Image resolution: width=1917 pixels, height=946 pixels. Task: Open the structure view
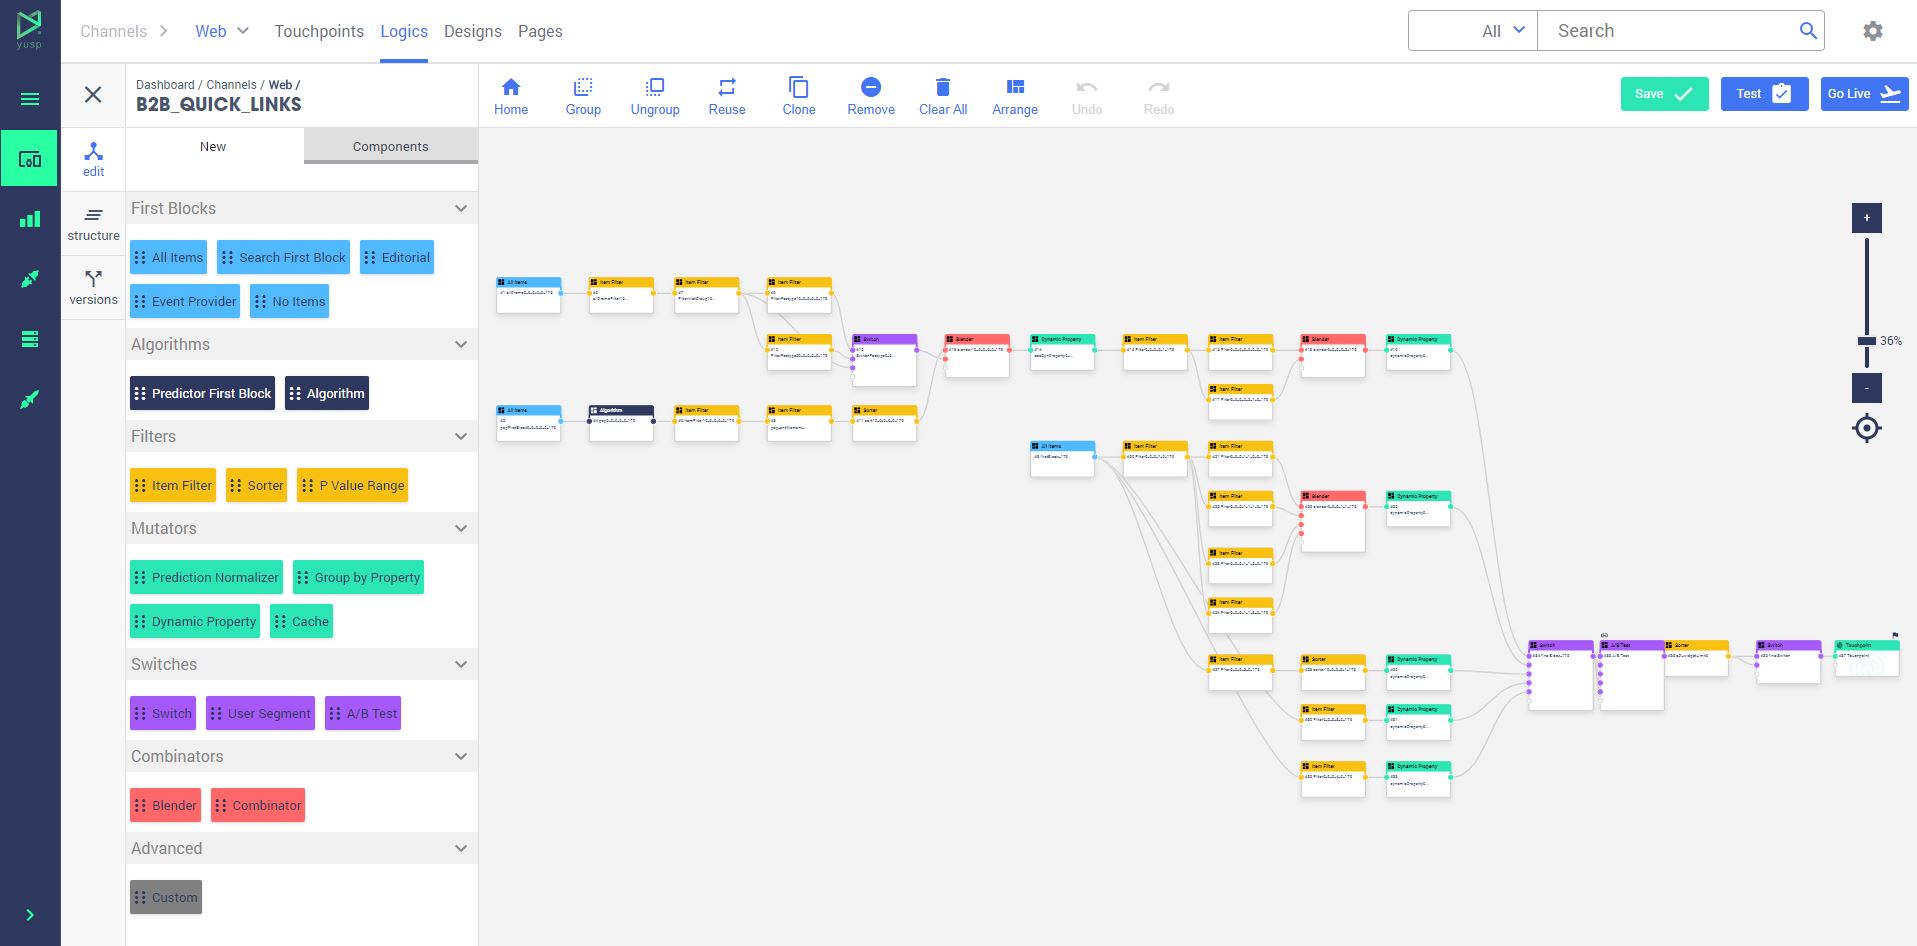coord(93,223)
